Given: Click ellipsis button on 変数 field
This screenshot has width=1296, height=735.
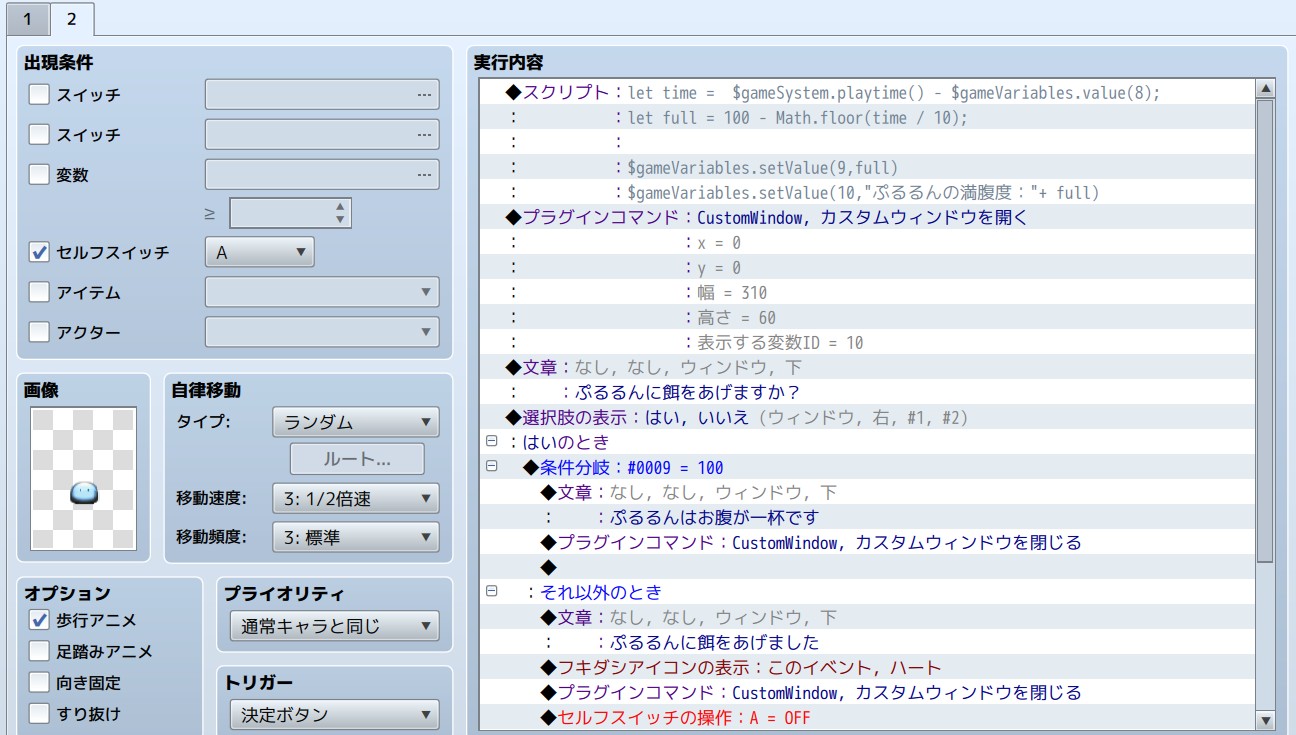Looking at the screenshot, I should pos(425,175).
